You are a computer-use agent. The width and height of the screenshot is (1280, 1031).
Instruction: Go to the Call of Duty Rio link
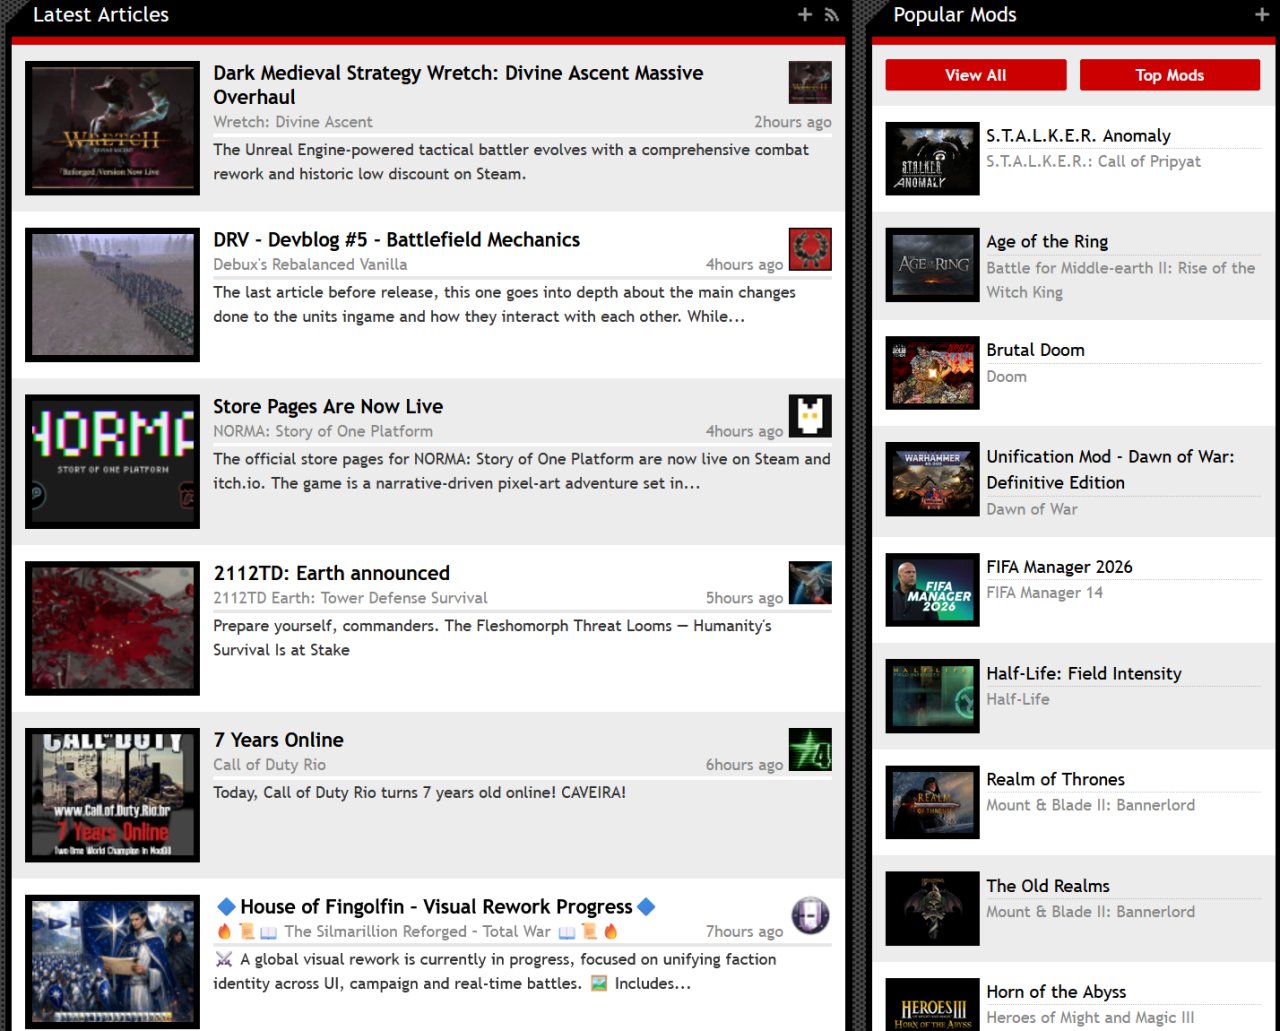[x=269, y=765]
